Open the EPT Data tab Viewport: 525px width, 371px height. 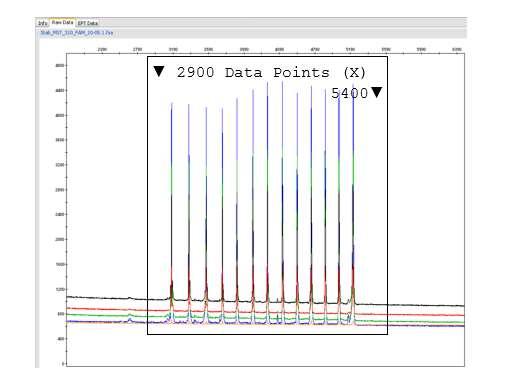[x=88, y=23]
